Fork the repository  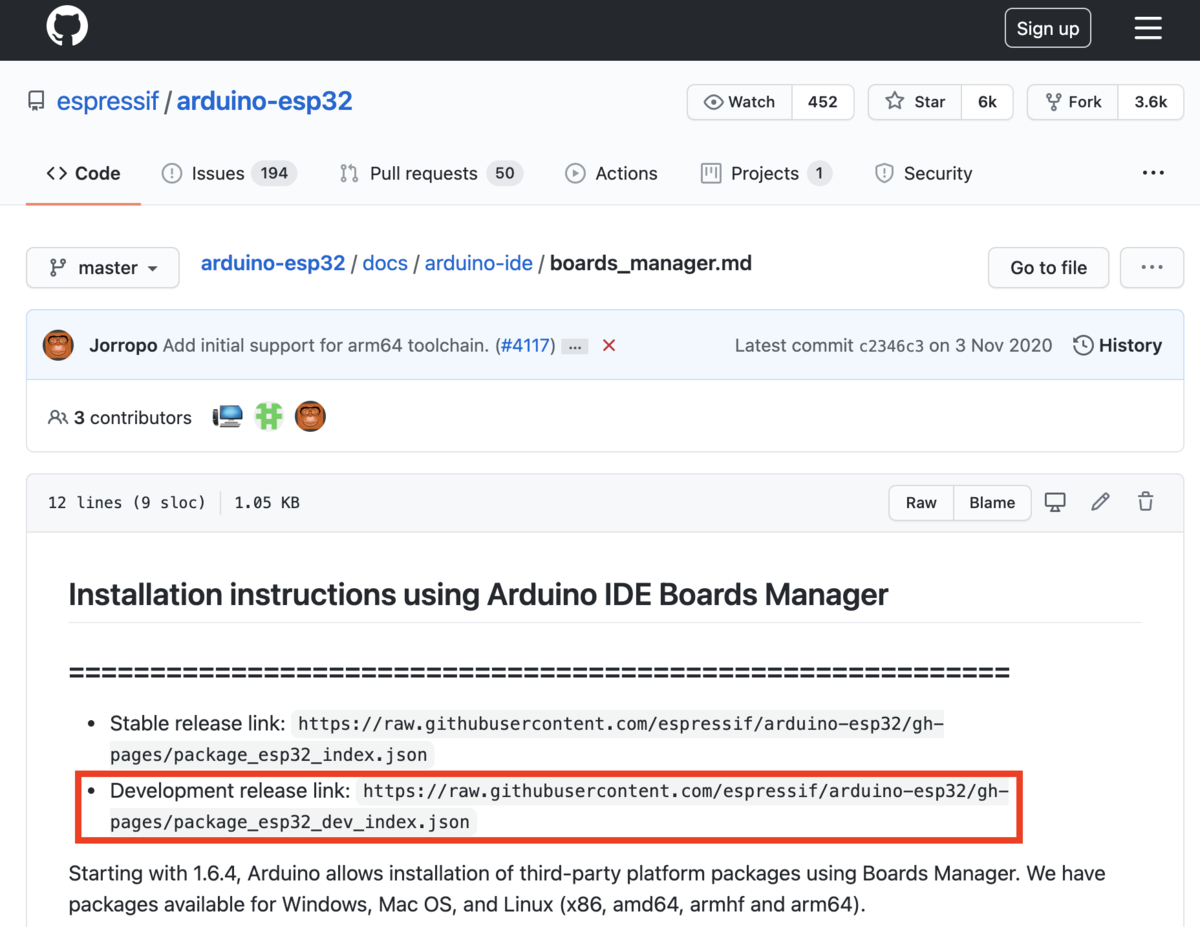point(1074,102)
